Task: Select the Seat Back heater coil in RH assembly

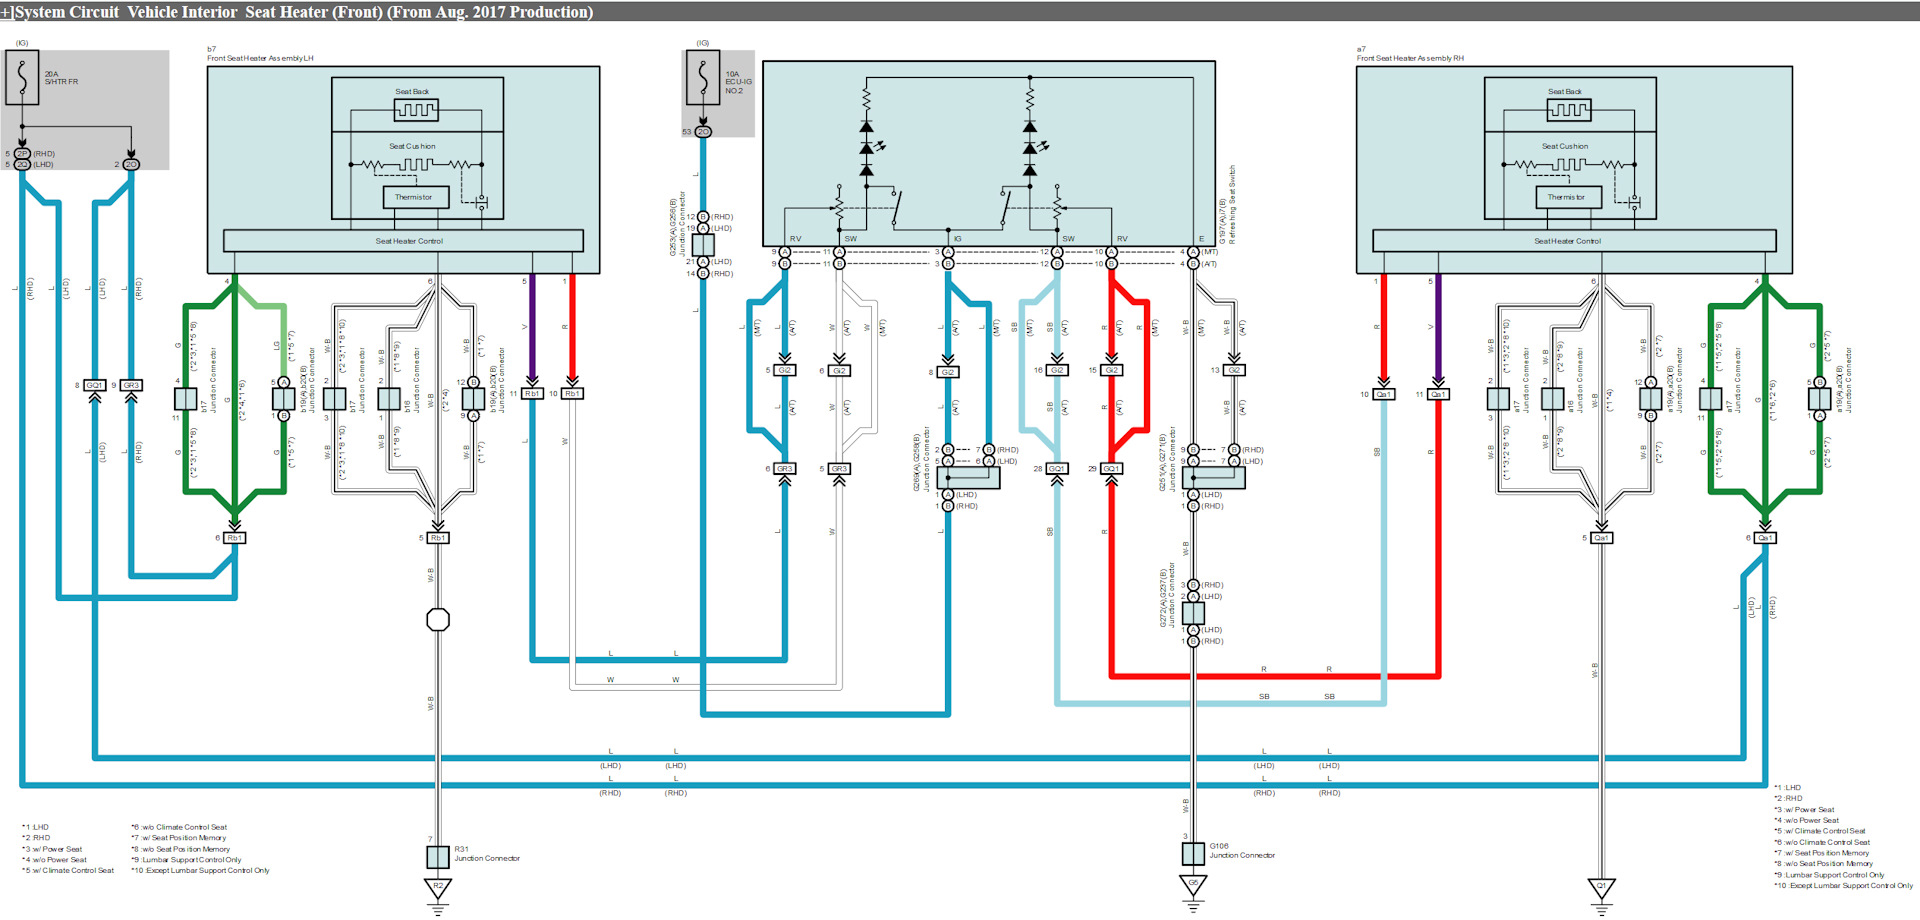Action: (x=1568, y=110)
